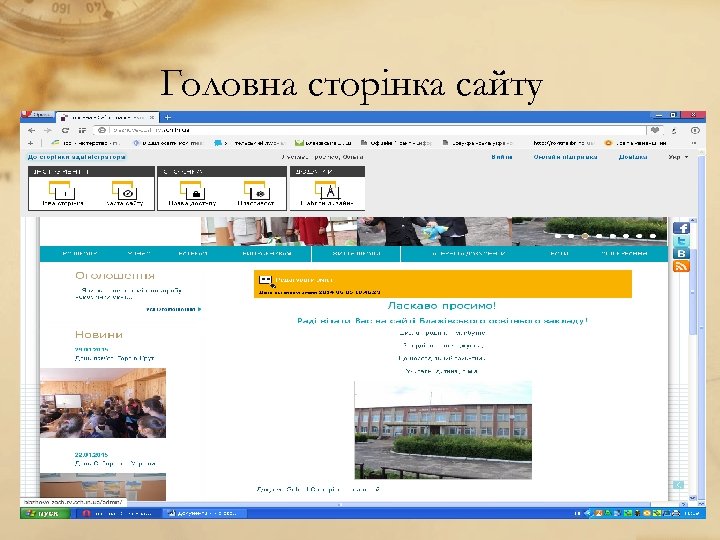Select the open school site tab
Screen dimensions: 720x540
(108, 118)
